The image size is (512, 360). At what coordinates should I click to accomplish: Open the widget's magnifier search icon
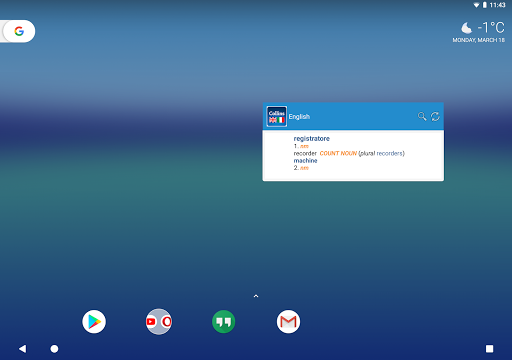coord(422,116)
